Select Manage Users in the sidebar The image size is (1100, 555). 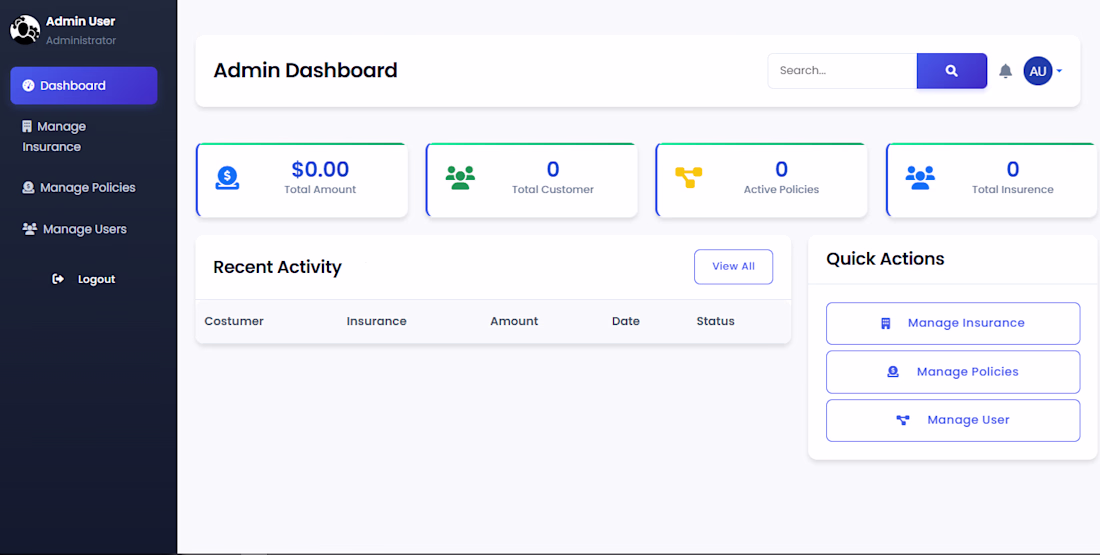click(x=84, y=229)
